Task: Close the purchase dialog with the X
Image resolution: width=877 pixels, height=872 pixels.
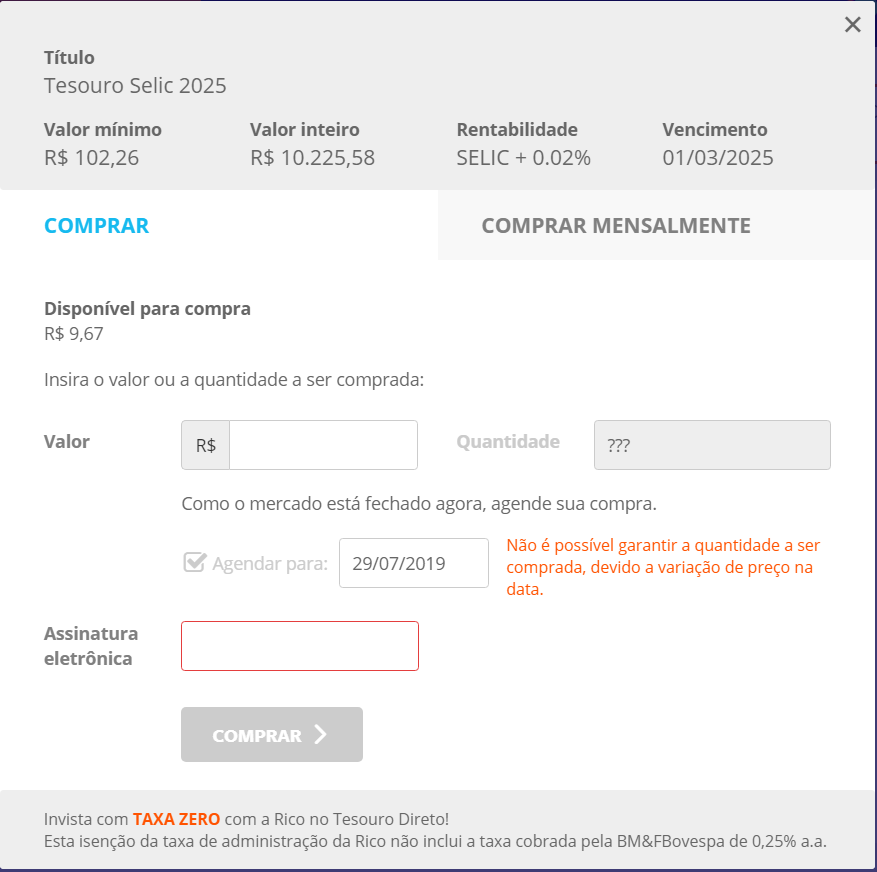Action: (852, 25)
